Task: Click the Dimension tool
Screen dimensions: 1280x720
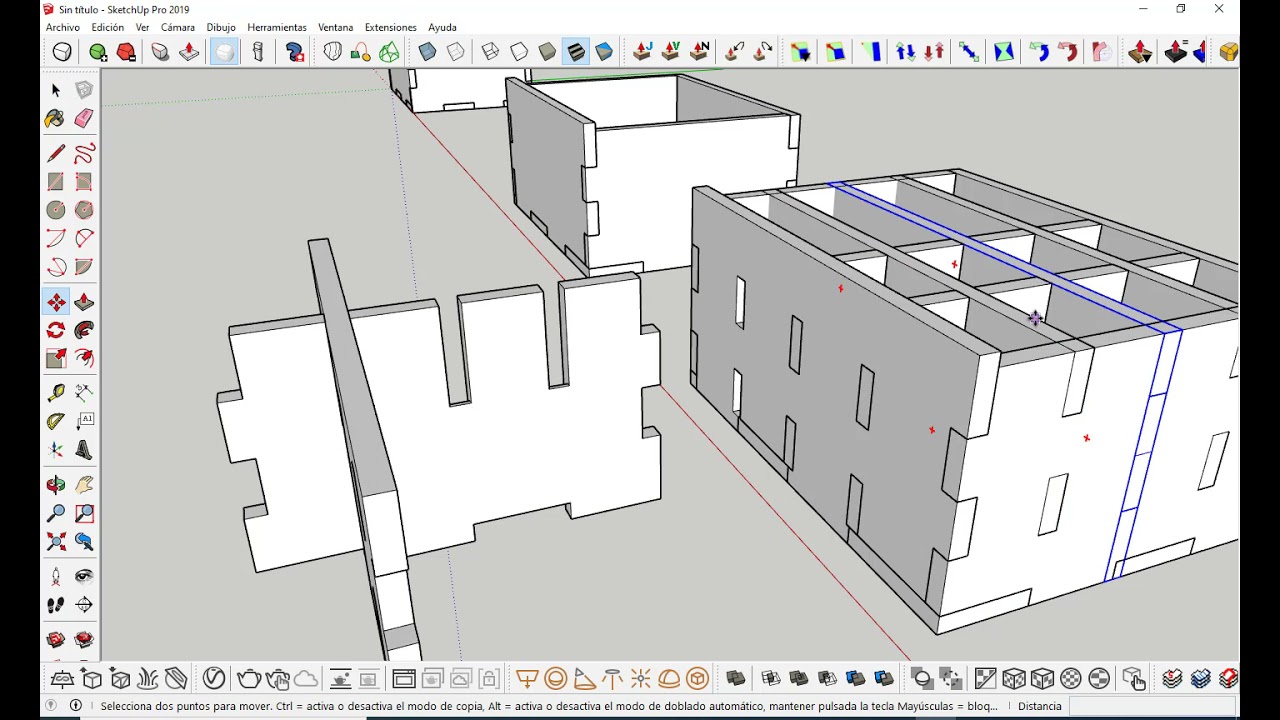Action: [x=84, y=393]
